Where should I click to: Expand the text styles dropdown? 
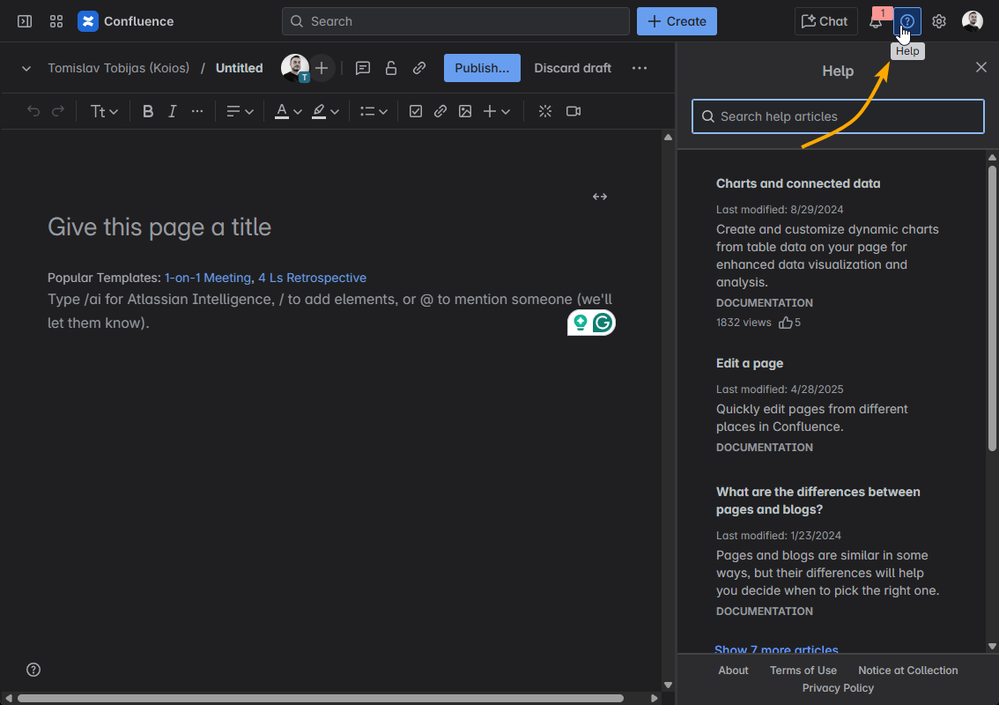104,111
